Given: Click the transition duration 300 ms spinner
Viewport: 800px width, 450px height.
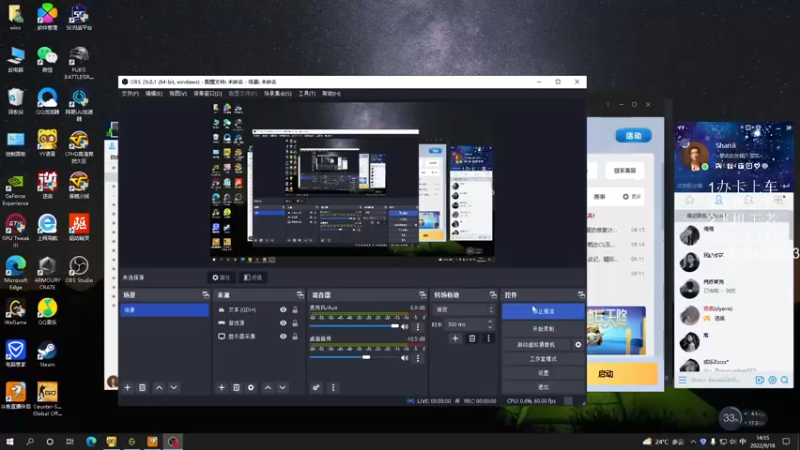Looking at the screenshot, I should [469, 324].
